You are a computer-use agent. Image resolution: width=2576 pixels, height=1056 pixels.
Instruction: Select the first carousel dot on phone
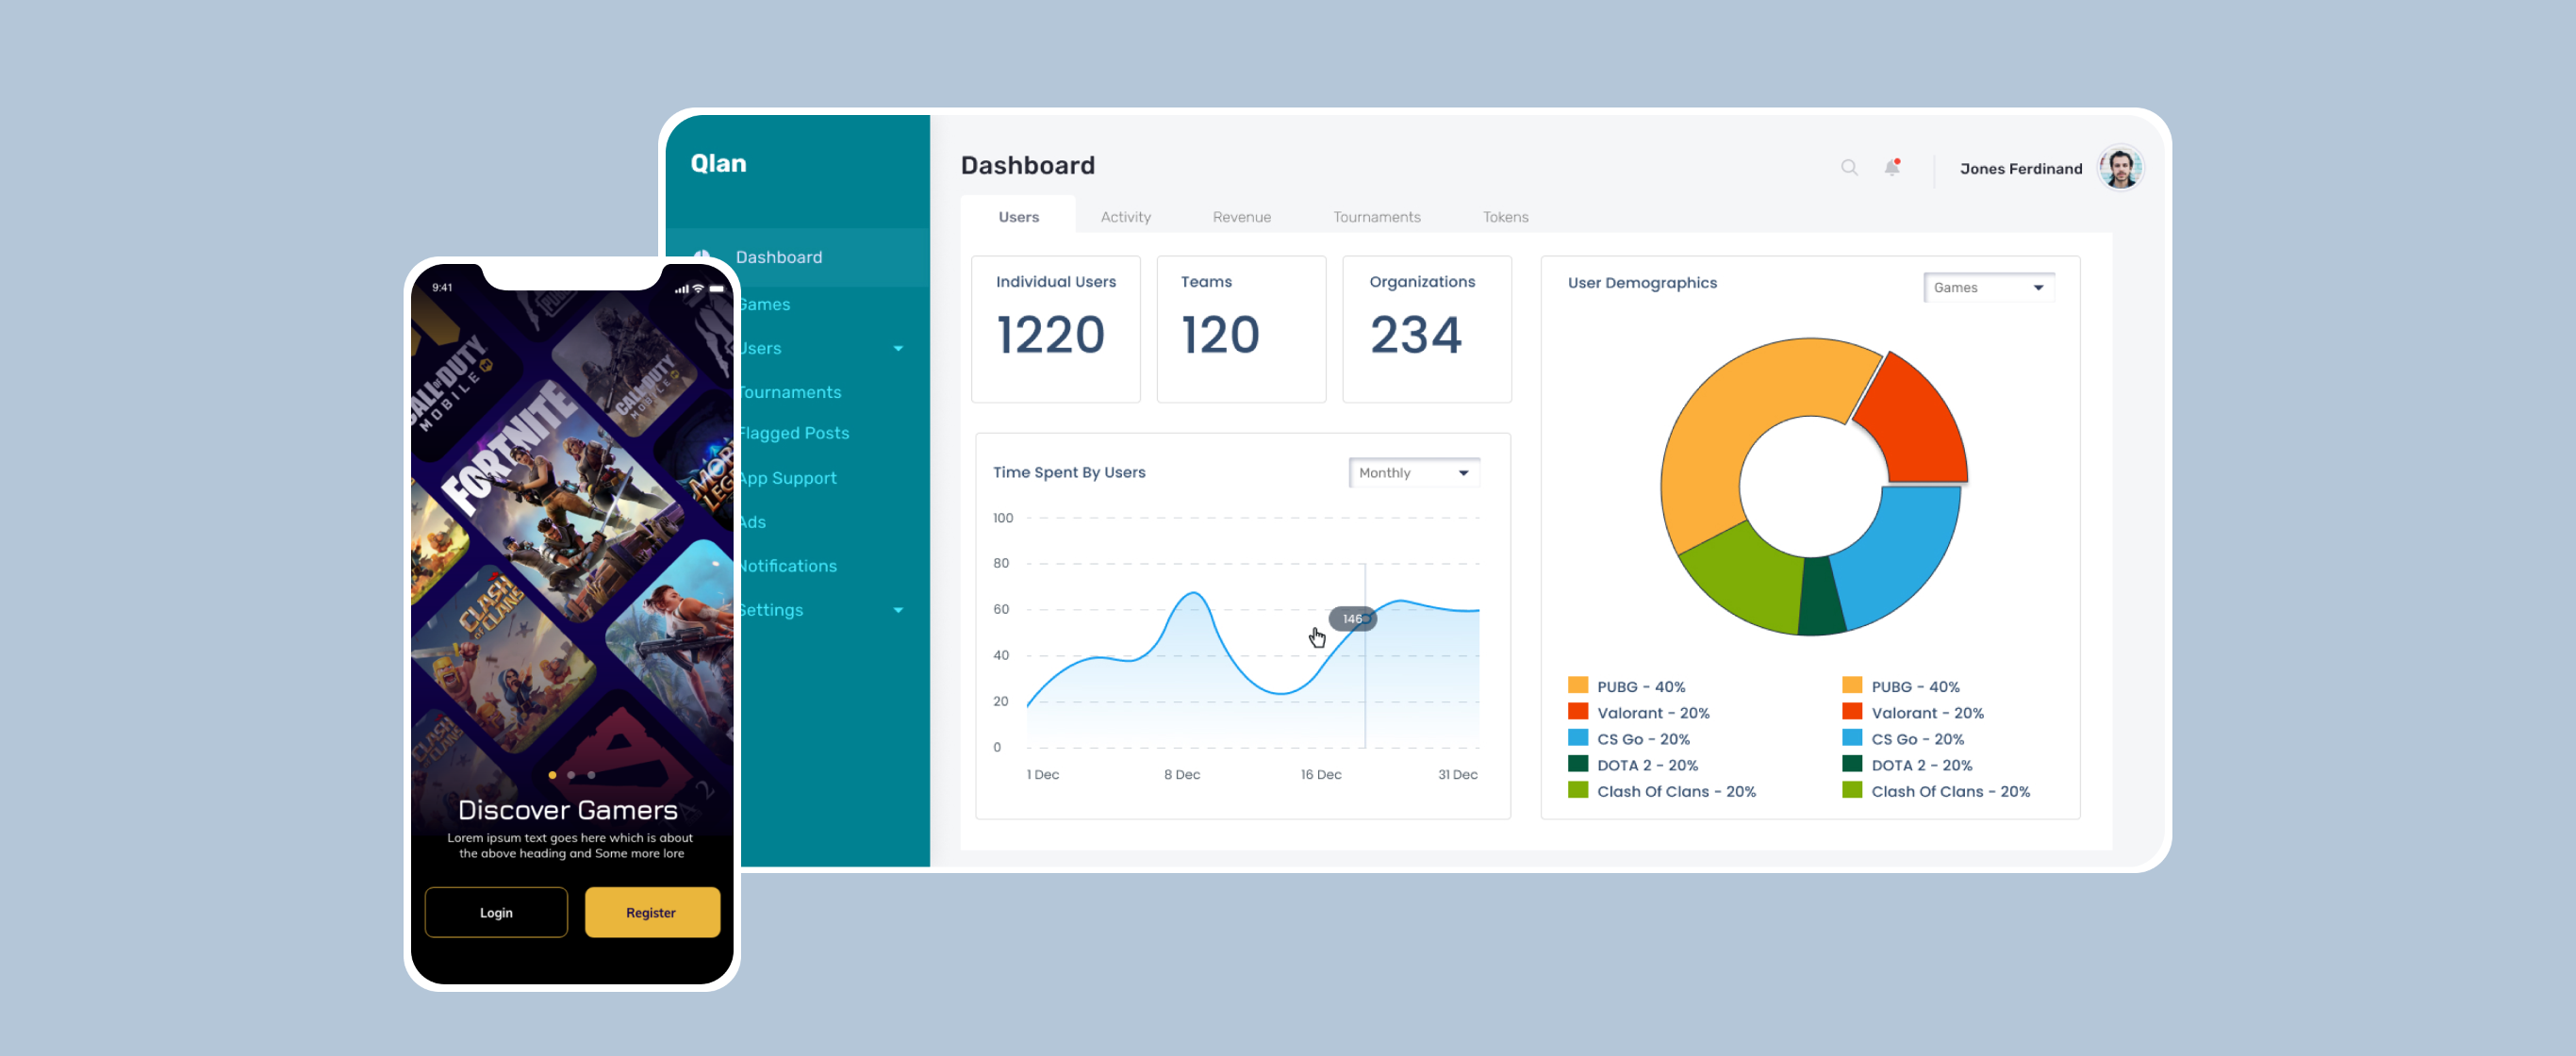pos(552,775)
